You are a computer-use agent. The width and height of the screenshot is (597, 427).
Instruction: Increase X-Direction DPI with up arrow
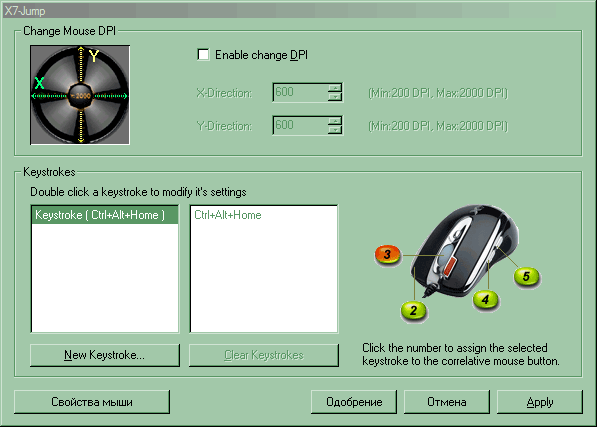pyautogui.click(x=335, y=88)
